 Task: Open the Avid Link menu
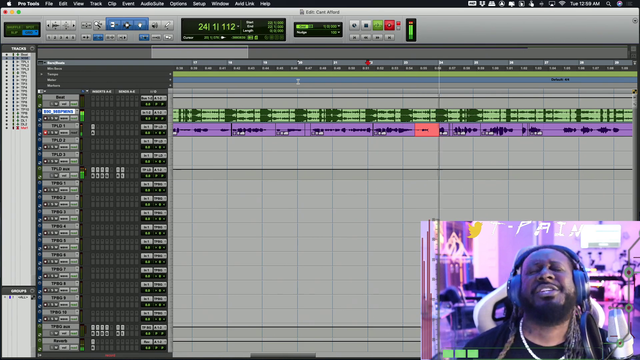point(244,4)
